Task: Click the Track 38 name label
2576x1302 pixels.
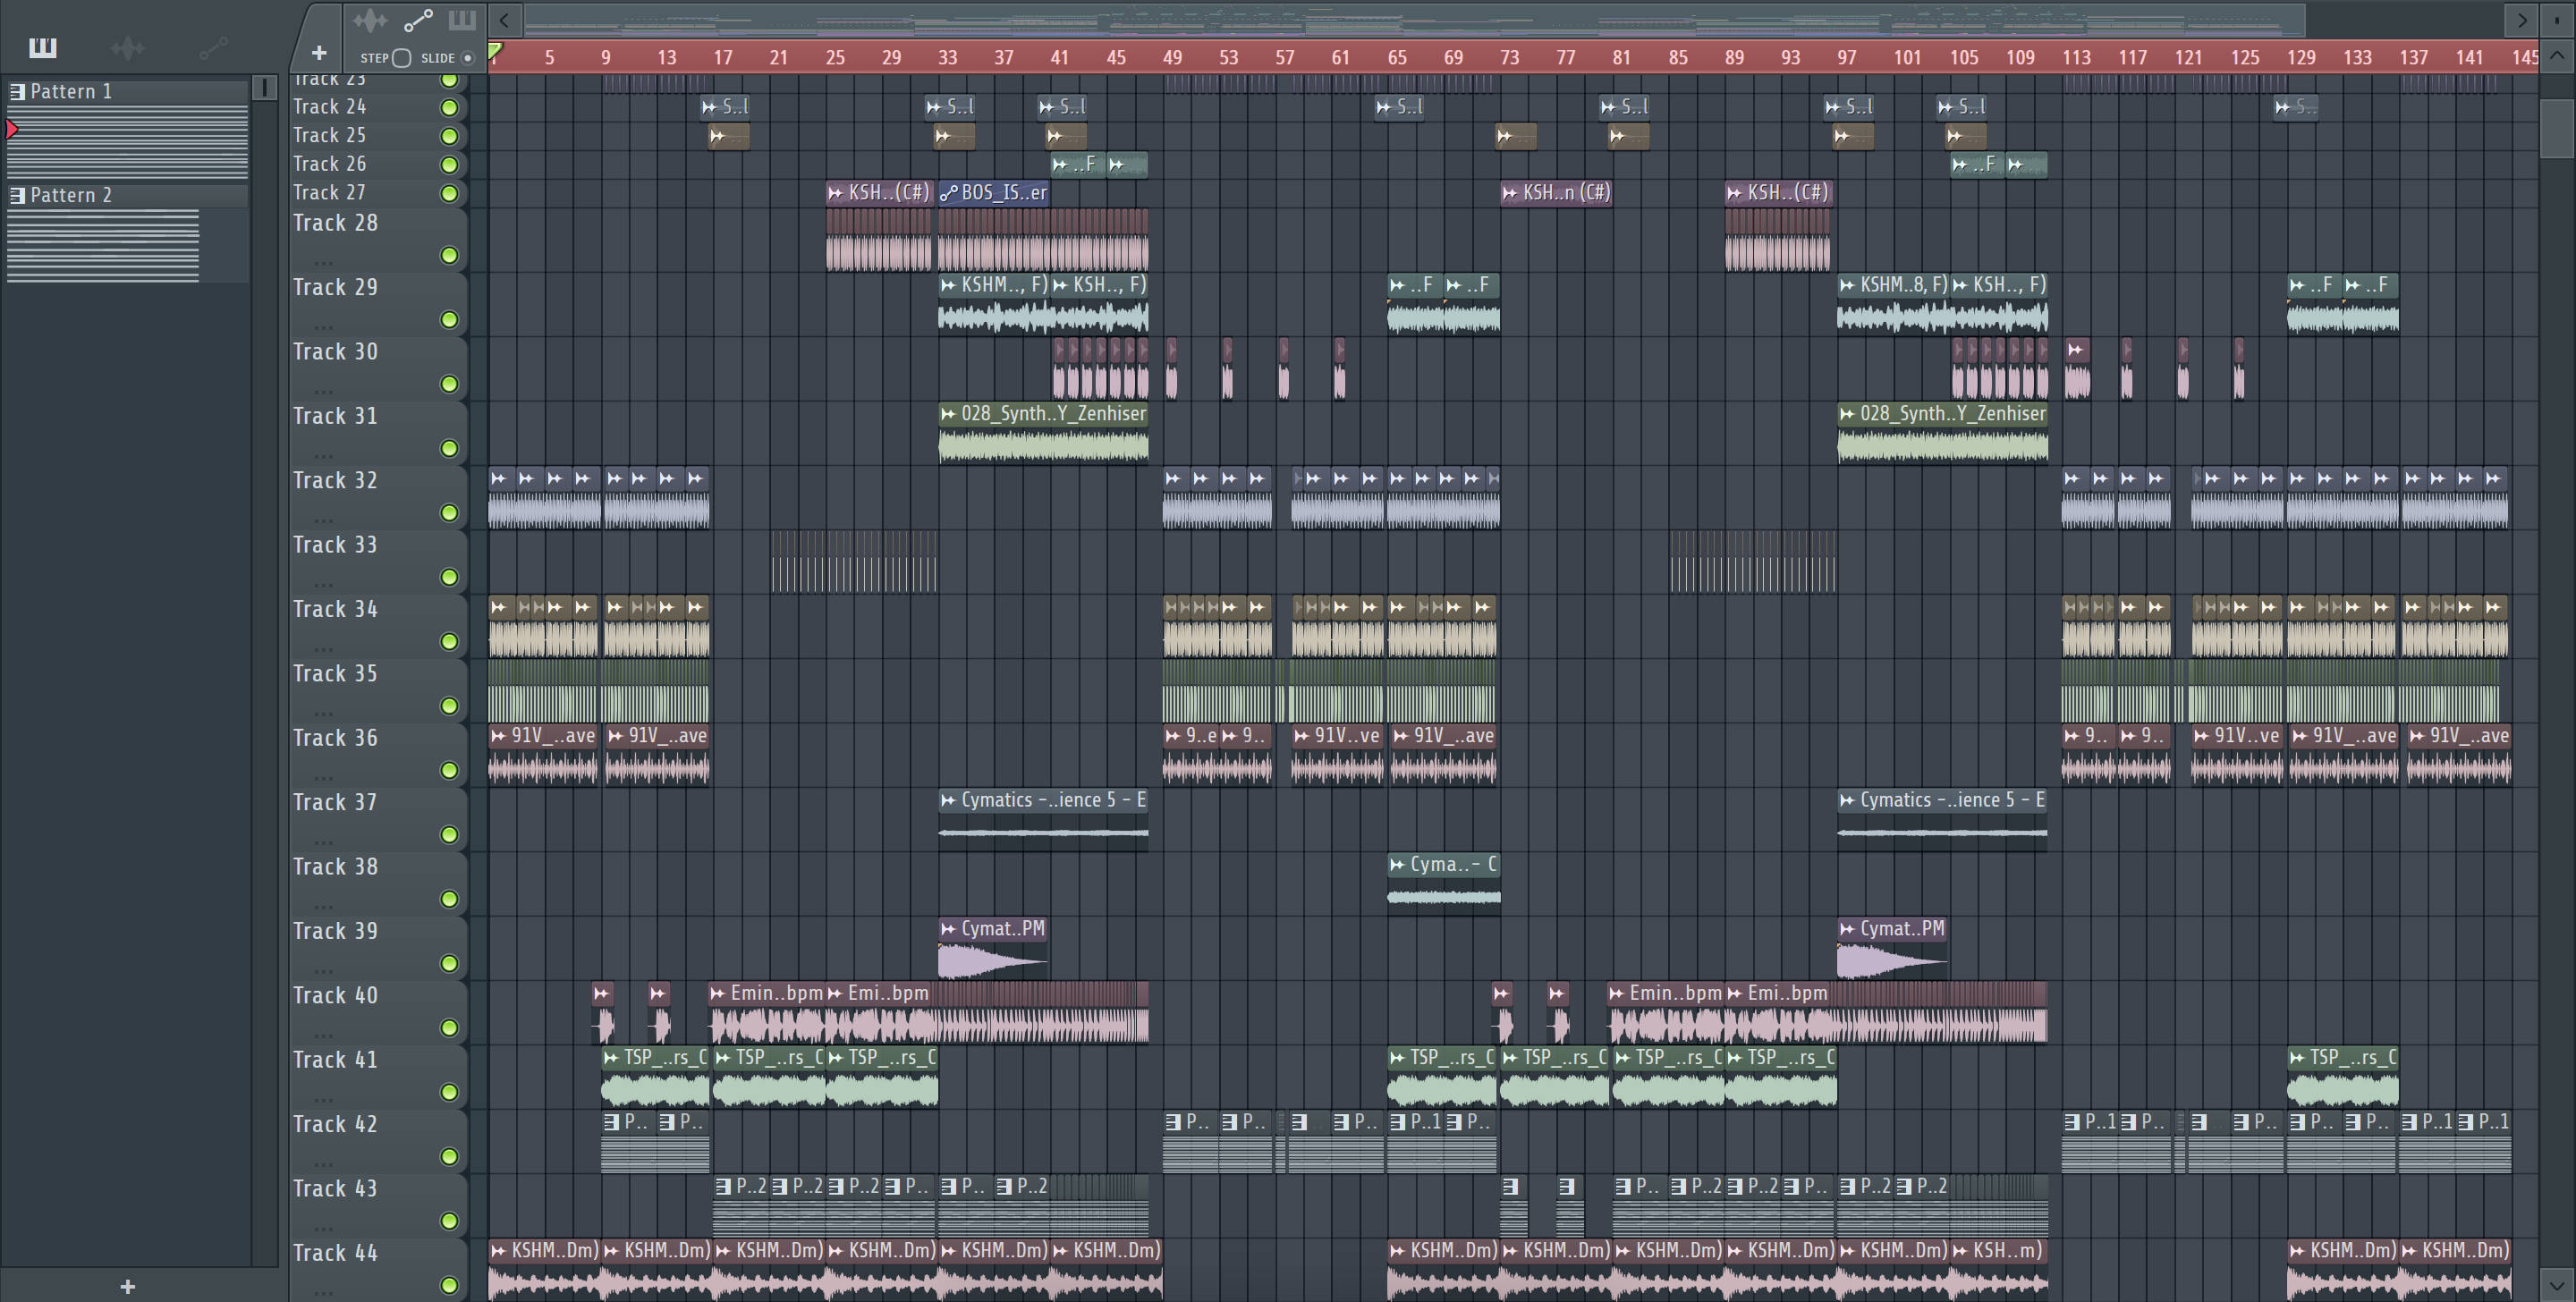Action: click(335, 867)
